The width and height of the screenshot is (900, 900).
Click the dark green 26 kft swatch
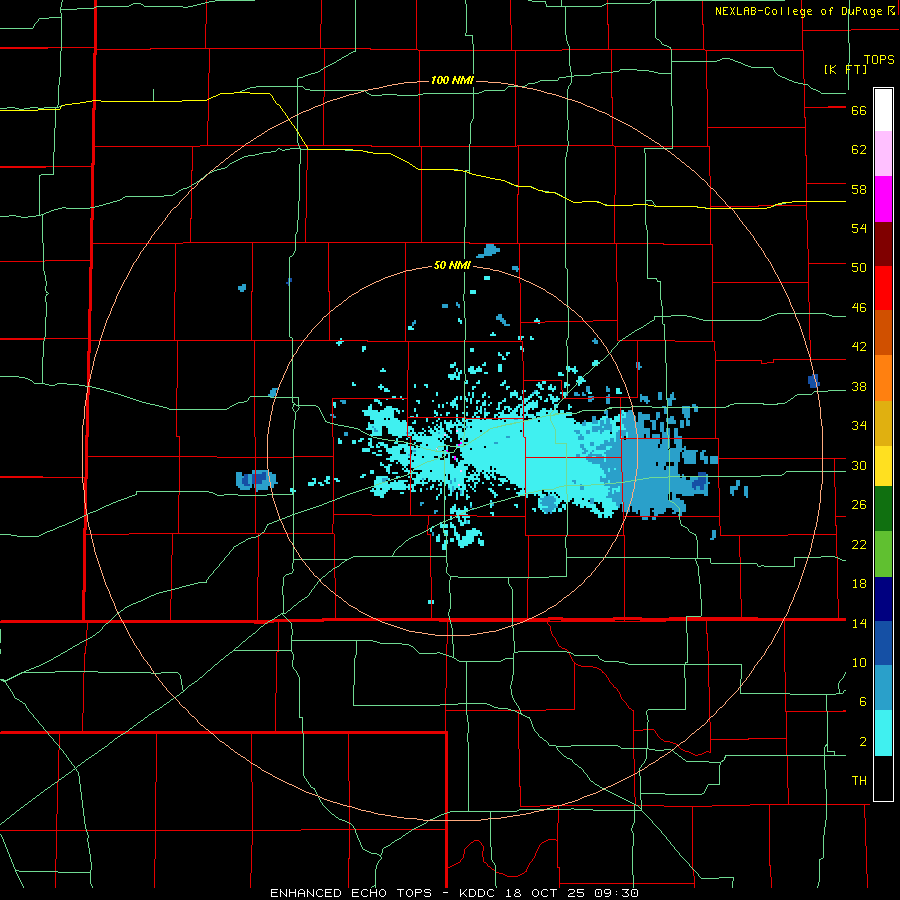point(883,509)
